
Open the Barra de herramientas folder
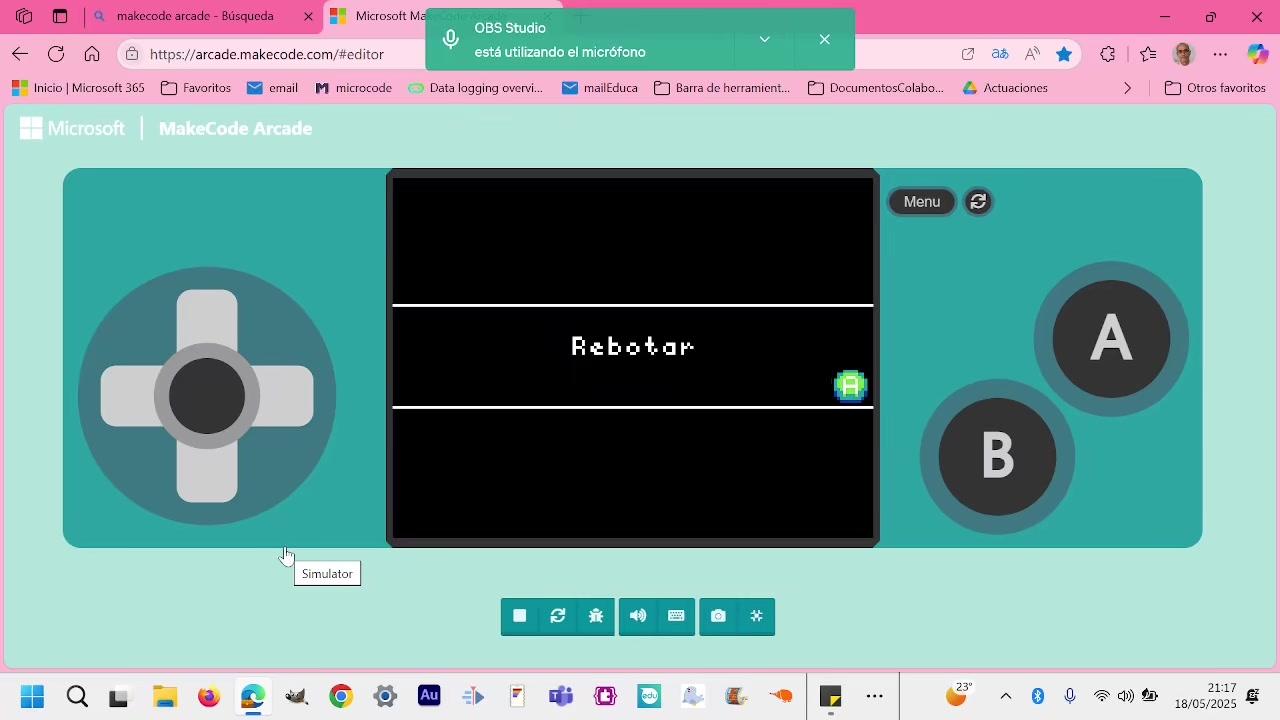722,88
